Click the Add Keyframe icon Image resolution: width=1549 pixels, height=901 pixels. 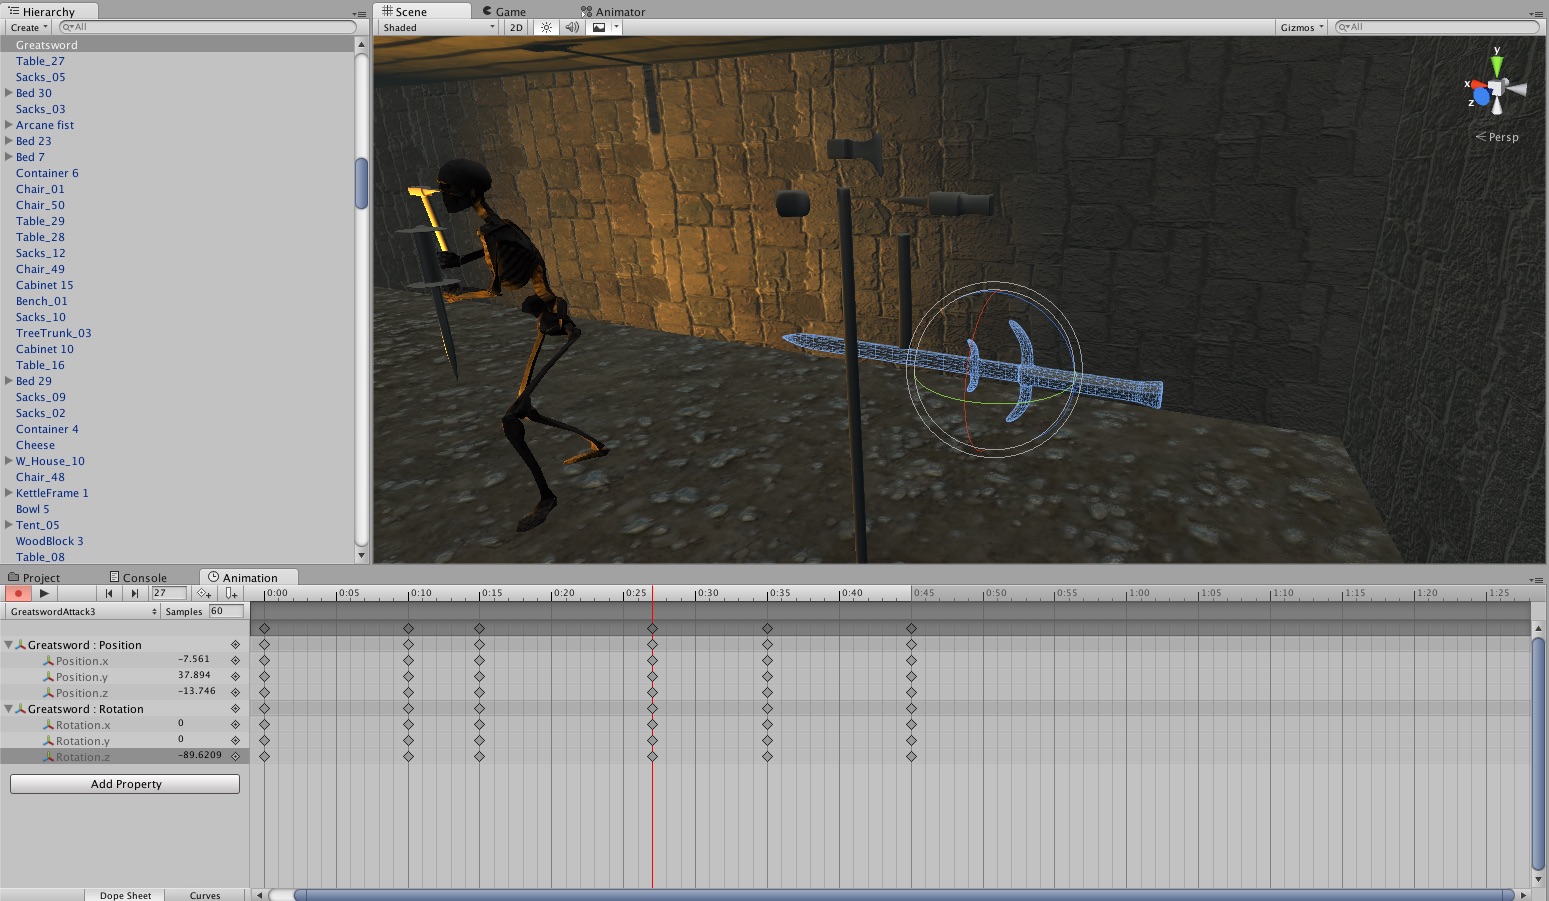point(204,593)
